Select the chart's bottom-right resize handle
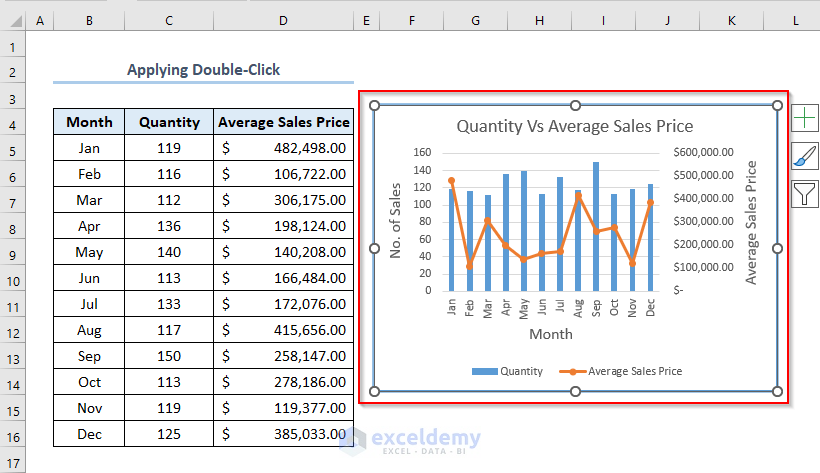The image size is (820, 473). point(778,391)
